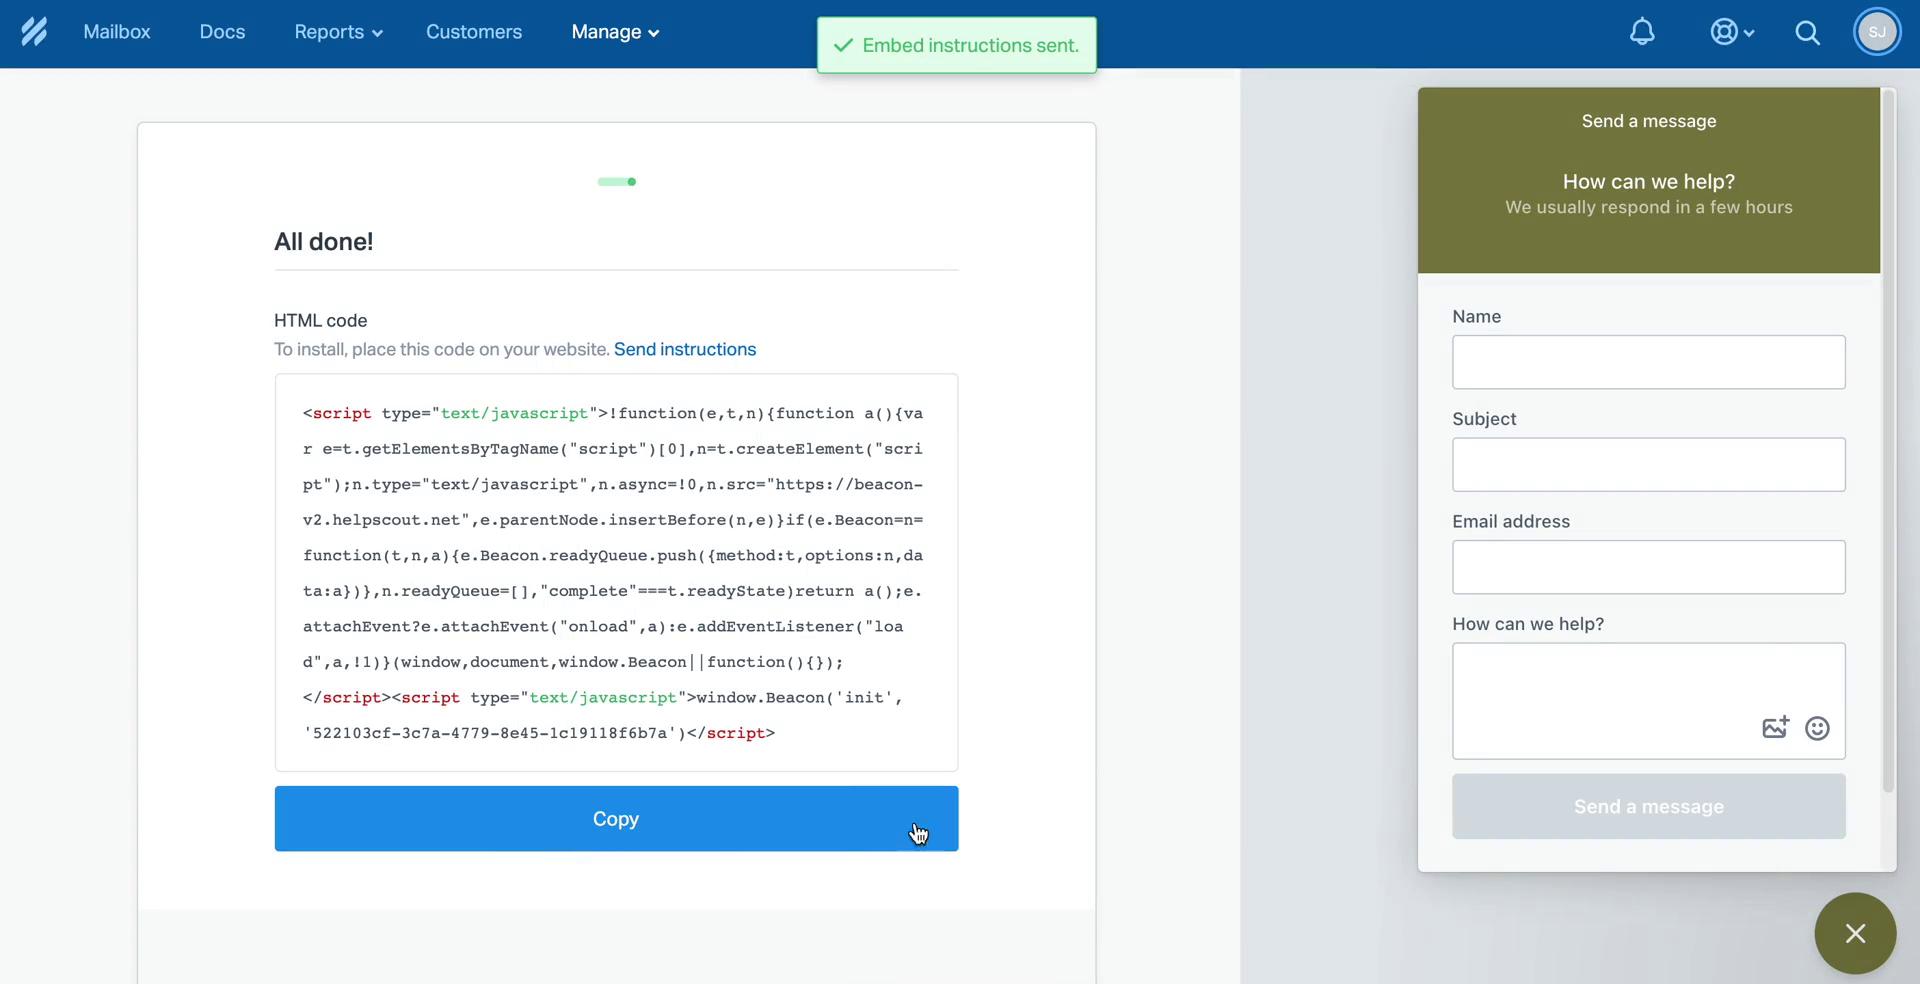
Task: Click the green step progress indicator
Action: 617,181
